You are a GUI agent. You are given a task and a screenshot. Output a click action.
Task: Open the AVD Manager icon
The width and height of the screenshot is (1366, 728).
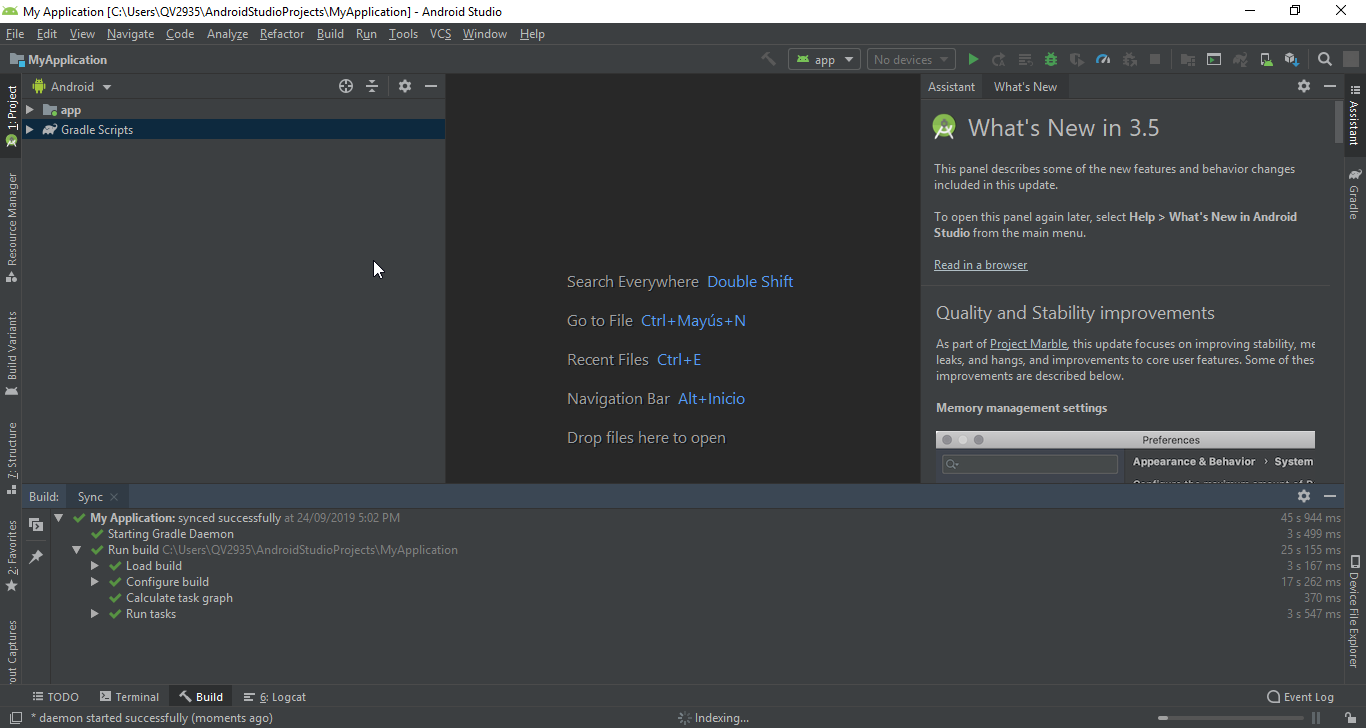pos(1266,60)
